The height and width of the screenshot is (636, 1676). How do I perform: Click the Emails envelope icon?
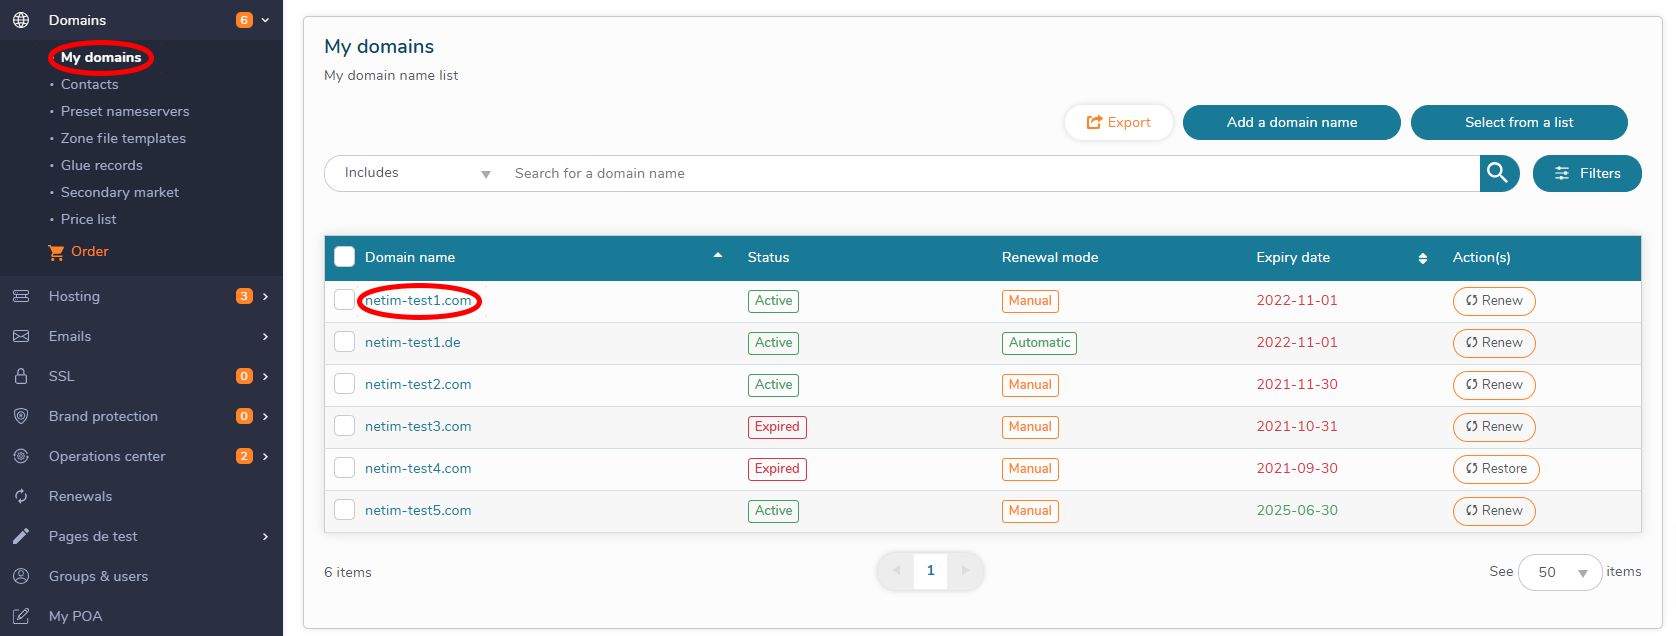[x=21, y=336]
